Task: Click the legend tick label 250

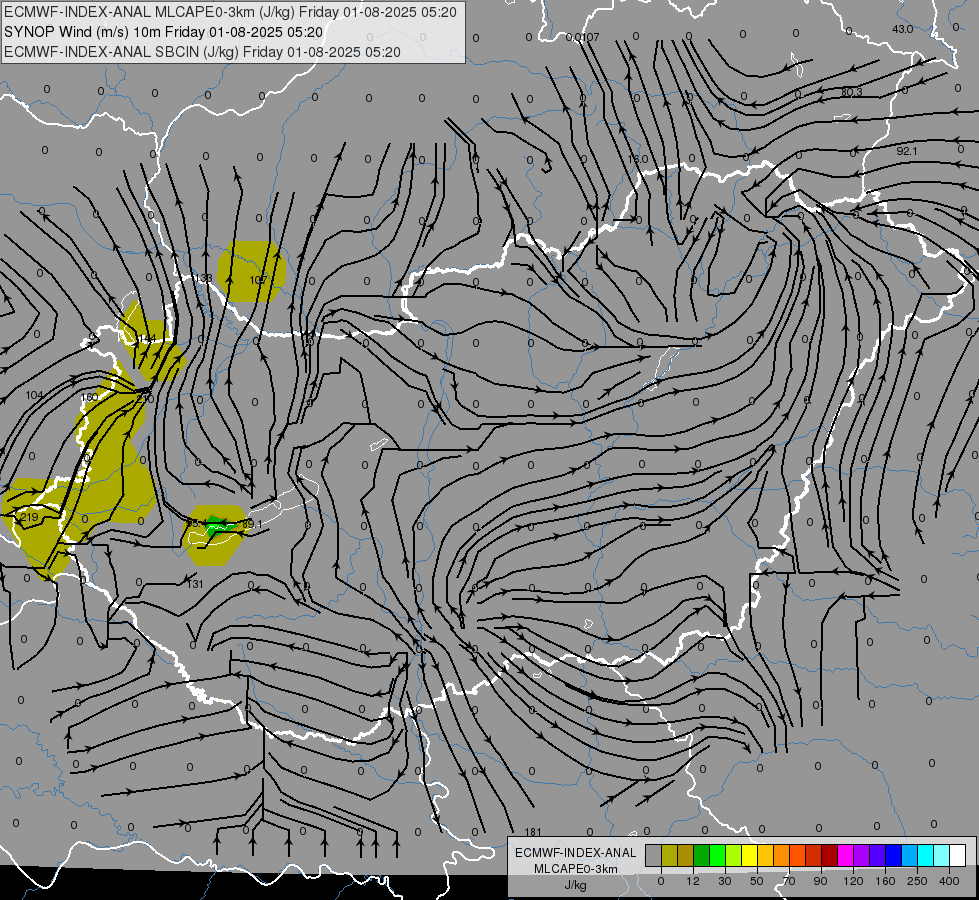Action: (x=917, y=881)
